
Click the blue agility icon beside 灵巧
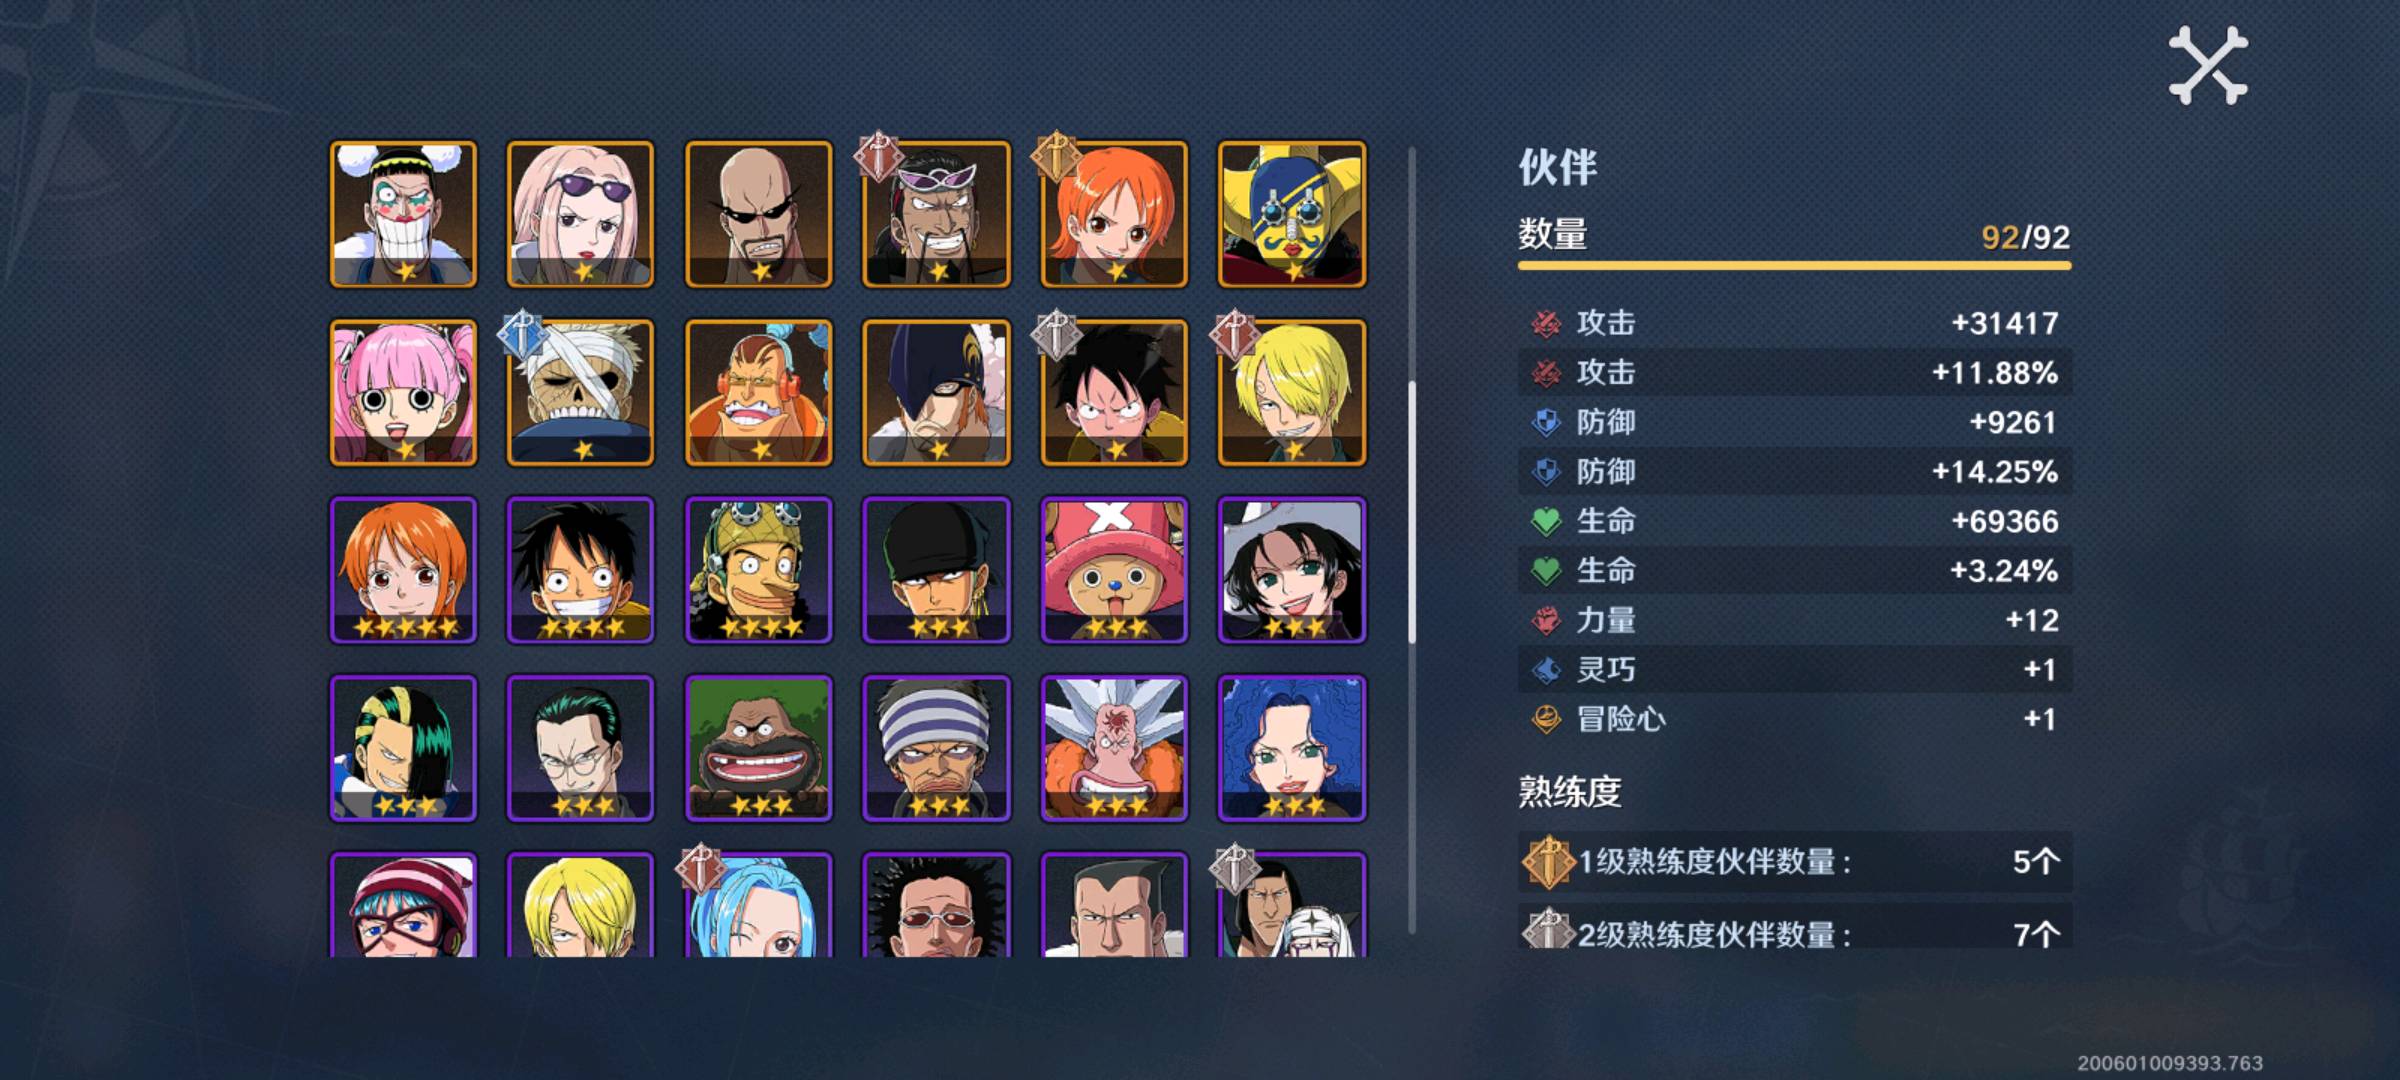1546,669
